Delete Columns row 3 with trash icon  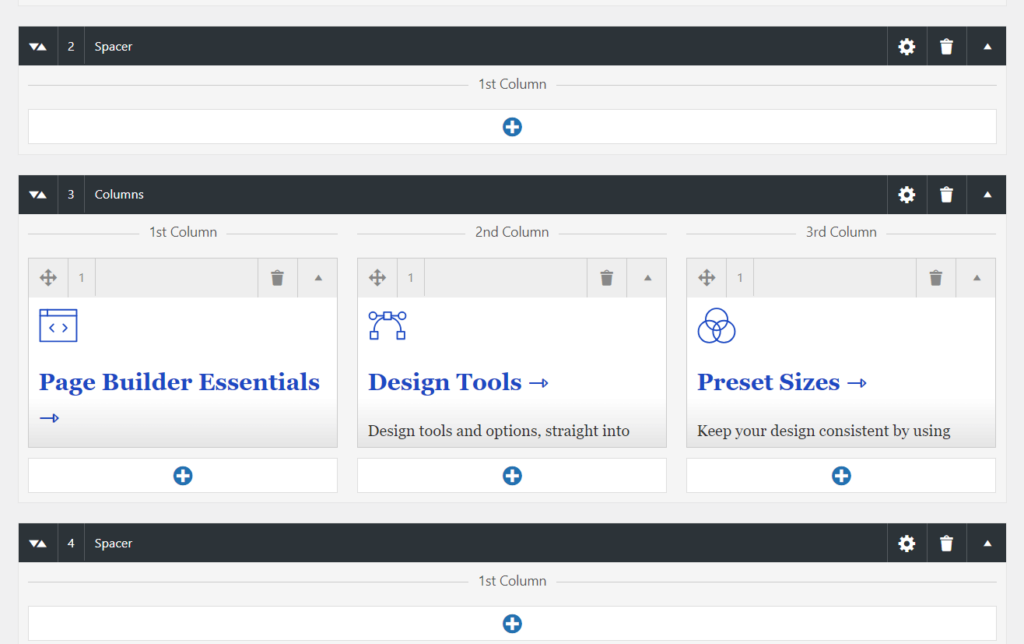[946, 195]
